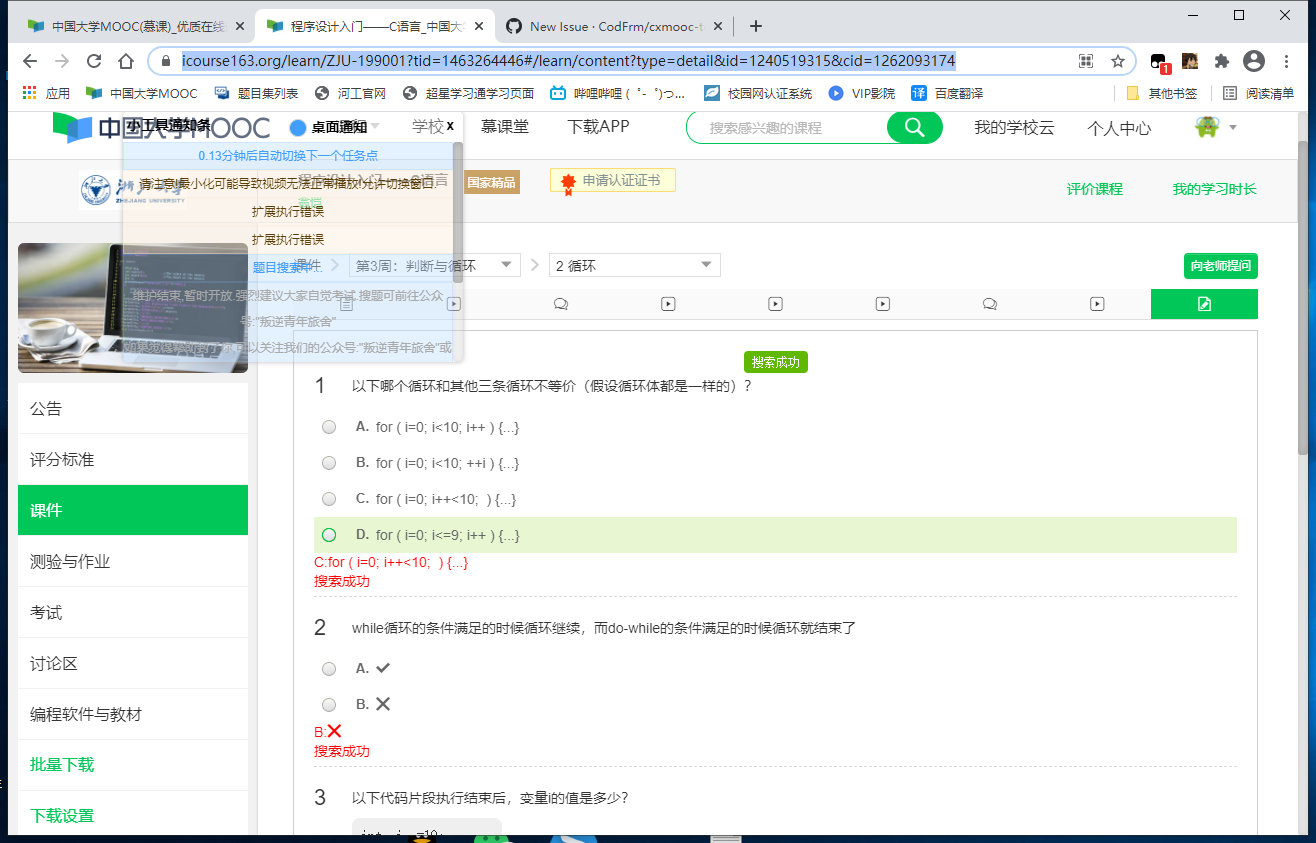Open the video lesson icon before the quiz tab
This screenshot has width=1316, height=843.
pyautogui.click(x=1097, y=304)
